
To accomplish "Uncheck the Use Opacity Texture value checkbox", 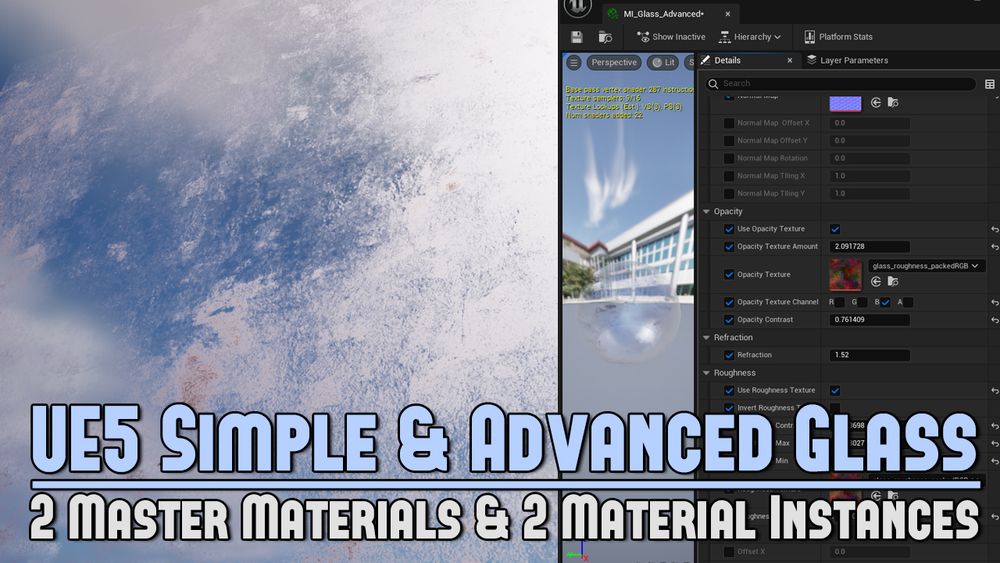I will [x=835, y=229].
